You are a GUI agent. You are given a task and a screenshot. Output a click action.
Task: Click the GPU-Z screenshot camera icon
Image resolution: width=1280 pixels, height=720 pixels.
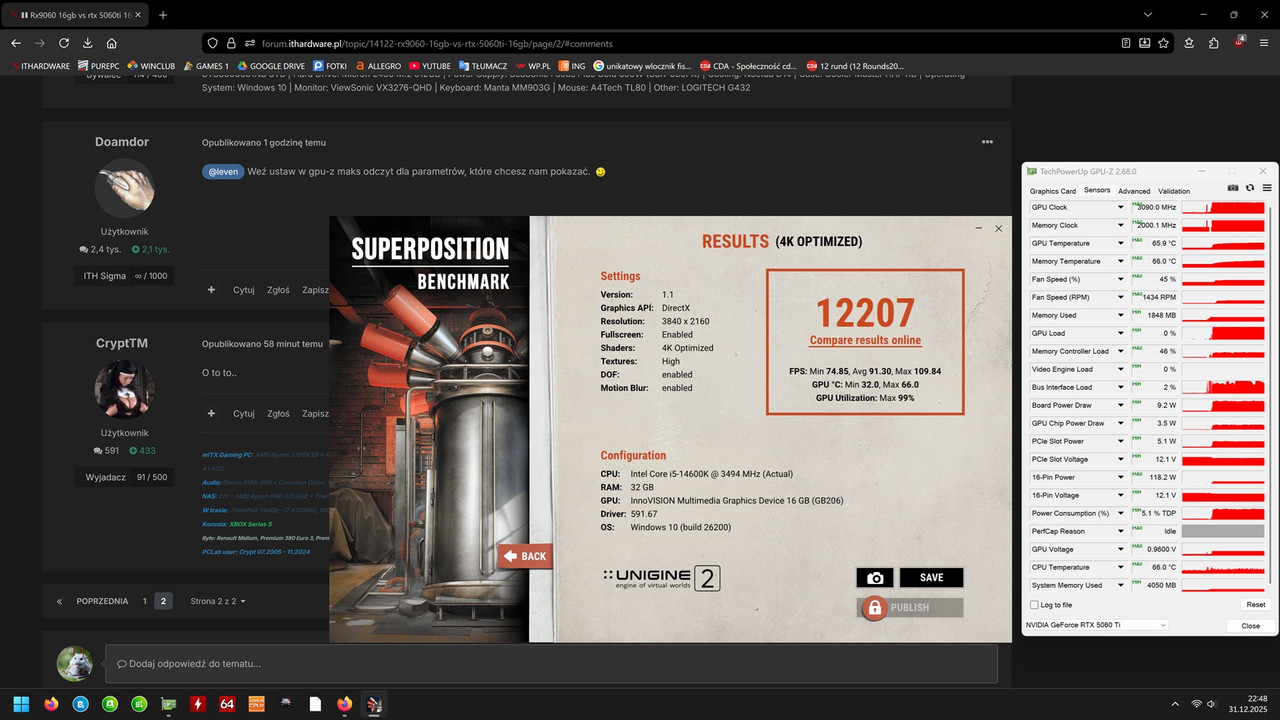pyautogui.click(x=1233, y=188)
